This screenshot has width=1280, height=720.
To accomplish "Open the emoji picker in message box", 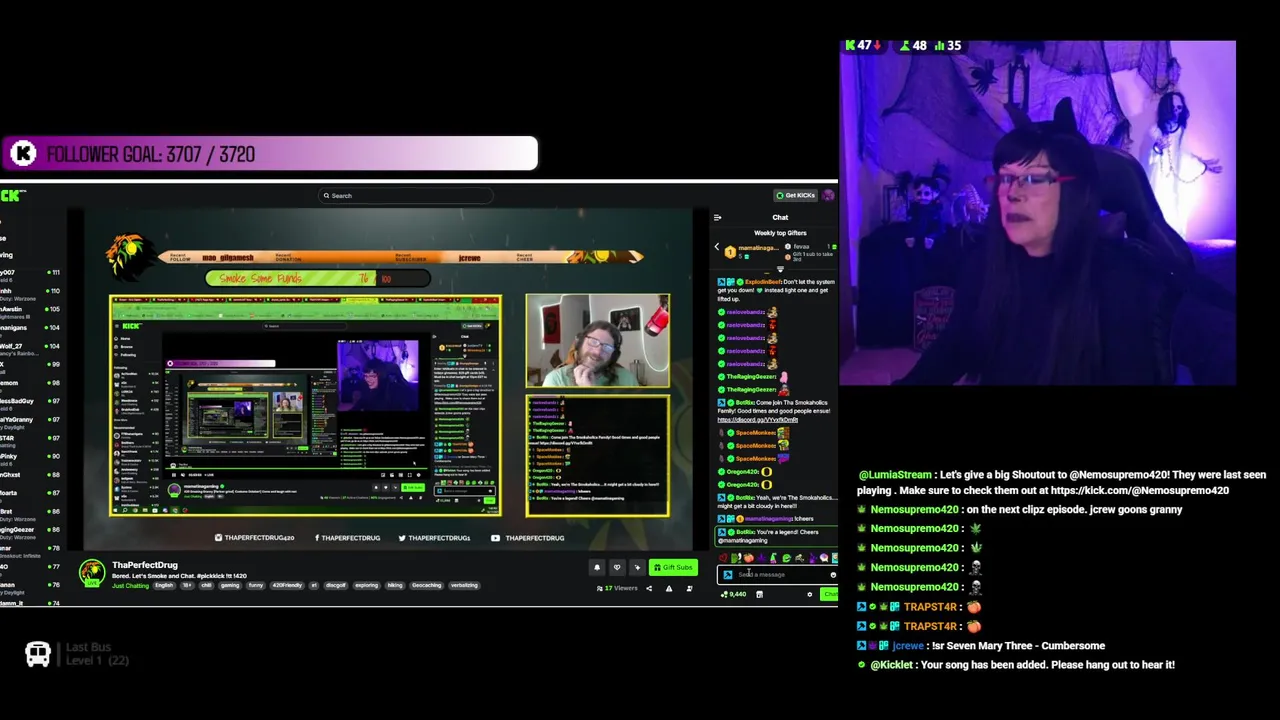I will (x=832, y=575).
